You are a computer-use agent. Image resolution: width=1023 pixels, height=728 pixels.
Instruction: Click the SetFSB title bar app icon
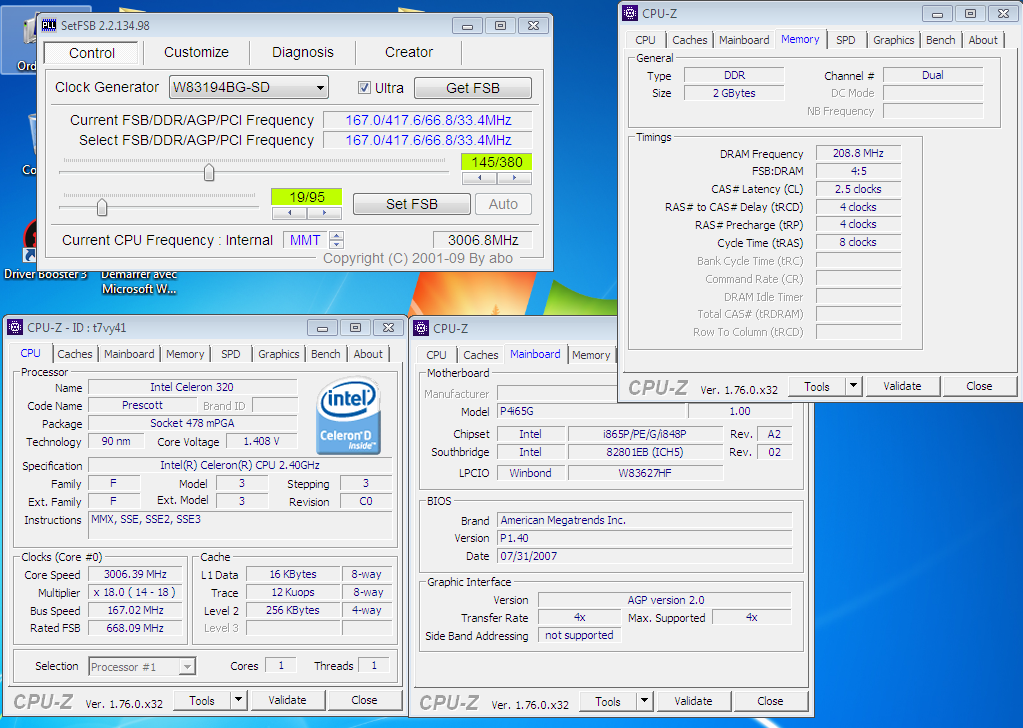click(49, 25)
